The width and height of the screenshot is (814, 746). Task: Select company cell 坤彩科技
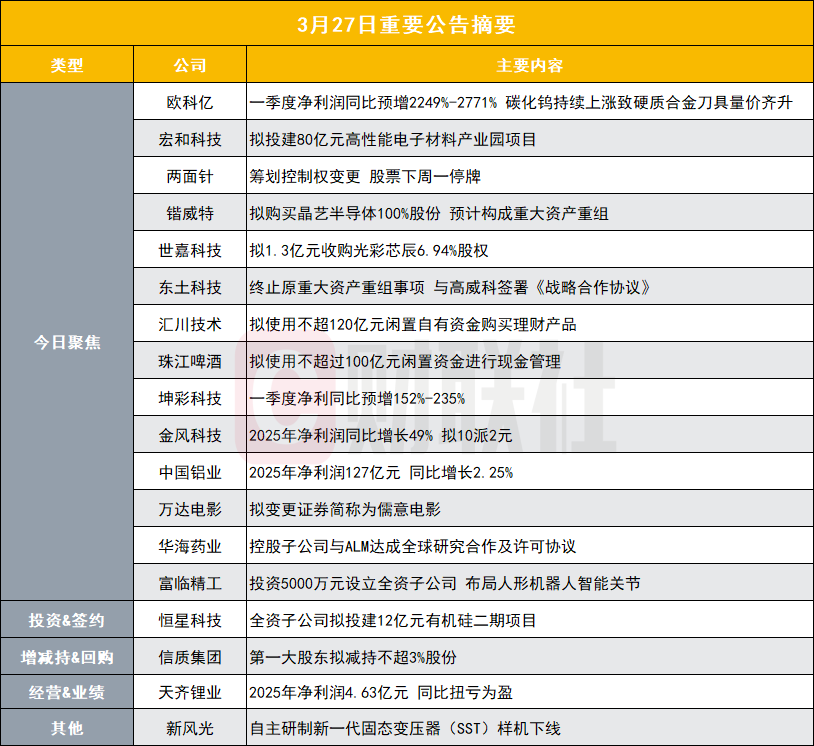[x=190, y=398]
